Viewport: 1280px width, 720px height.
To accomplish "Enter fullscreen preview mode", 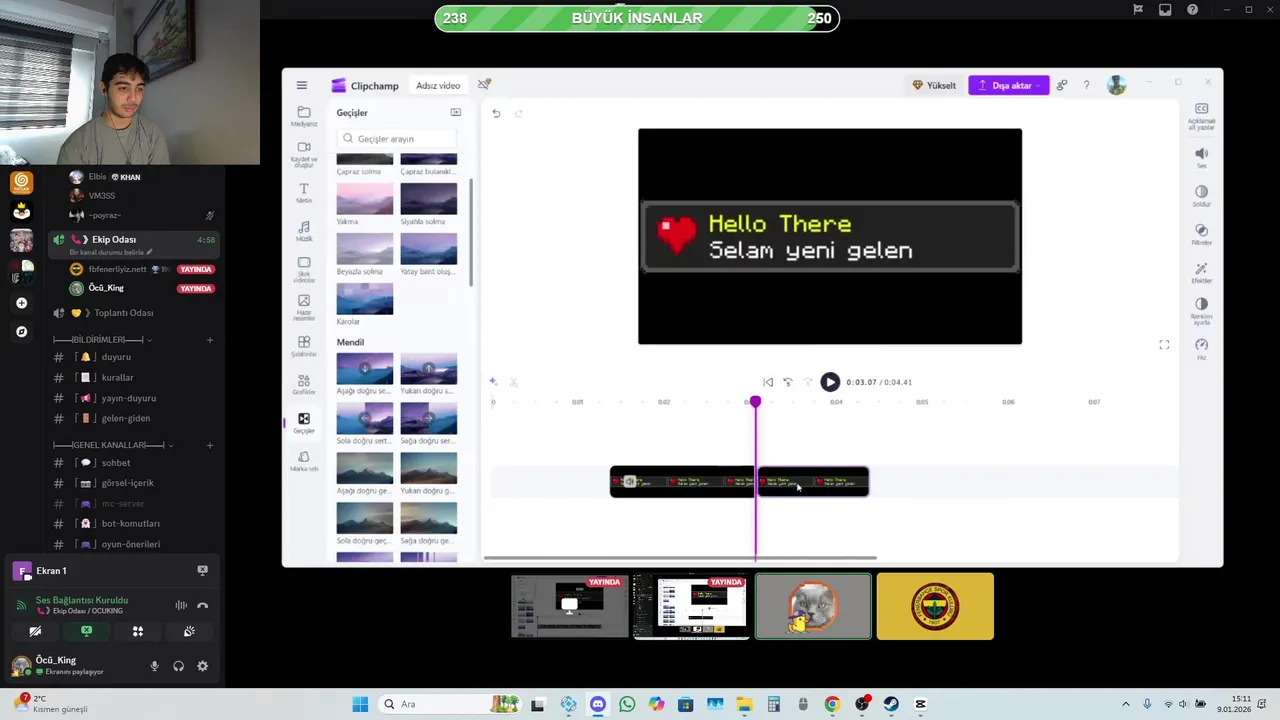I will click(x=1164, y=344).
